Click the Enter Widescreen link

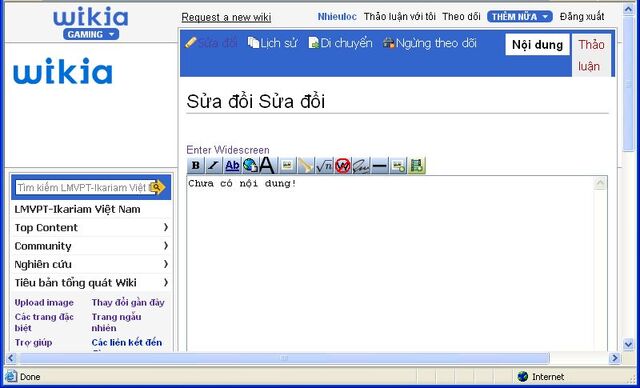[x=228, y=150]
